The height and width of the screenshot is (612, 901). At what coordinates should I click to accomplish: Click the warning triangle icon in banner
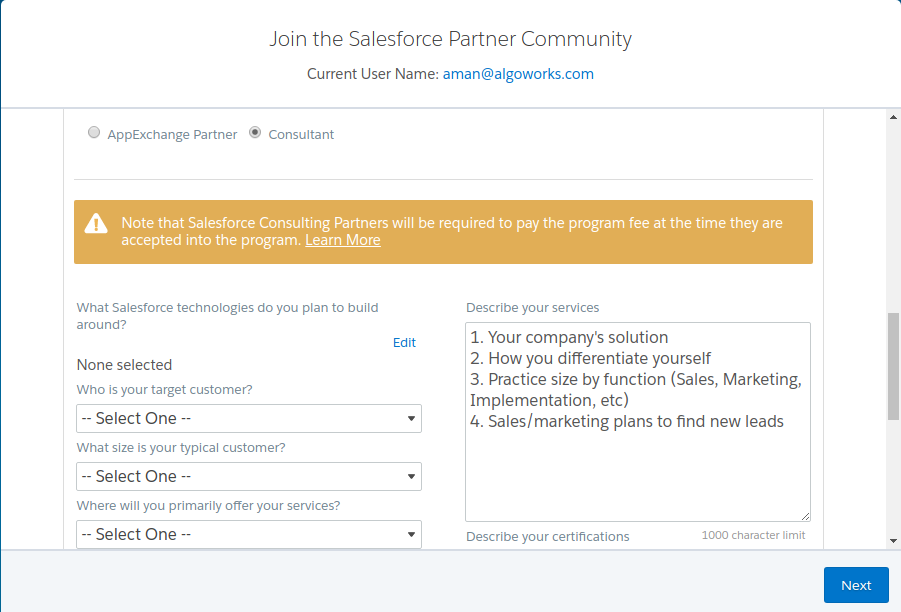pyautogui.click(x=96, y=223)
